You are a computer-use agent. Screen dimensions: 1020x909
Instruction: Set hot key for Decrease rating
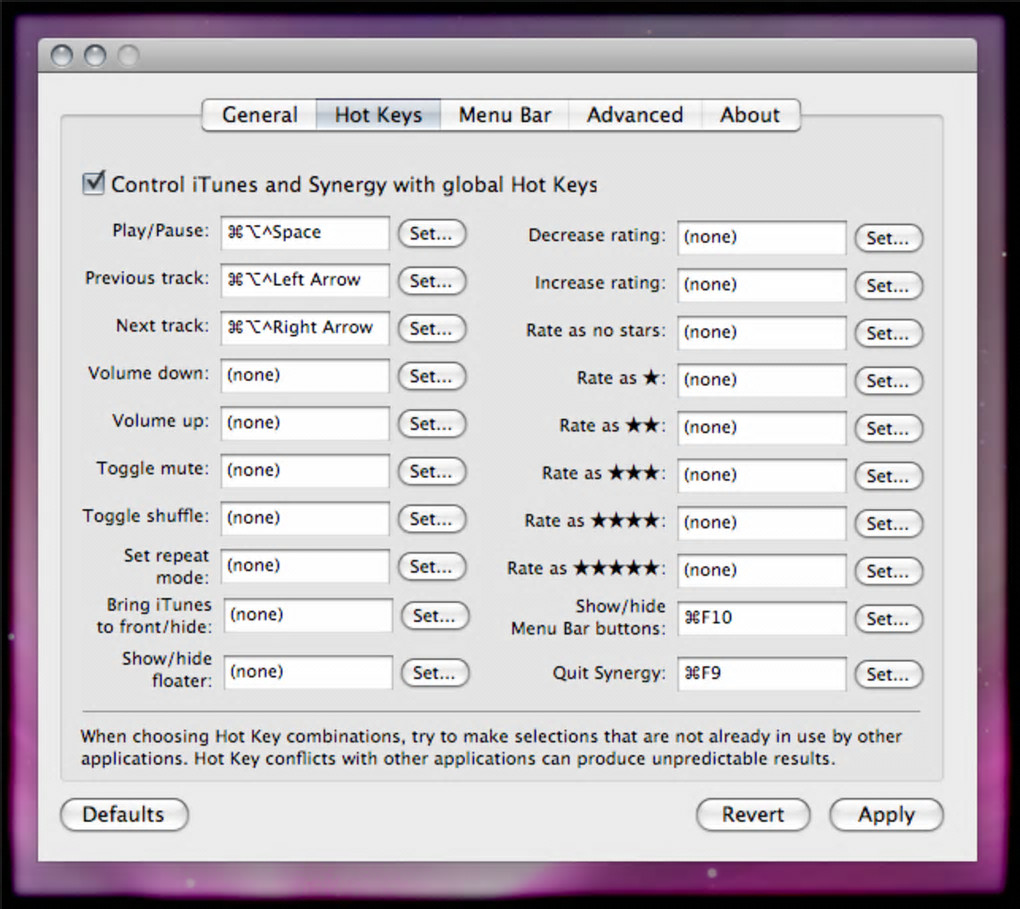click(x=889, y=237)
